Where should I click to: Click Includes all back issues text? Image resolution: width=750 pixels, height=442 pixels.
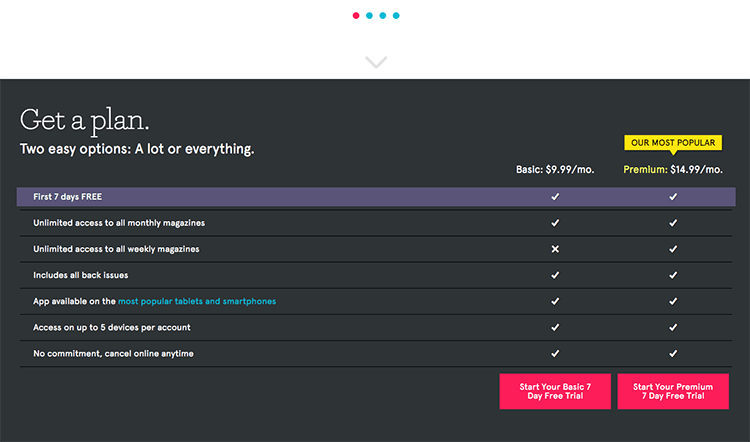tap(80, 275)
